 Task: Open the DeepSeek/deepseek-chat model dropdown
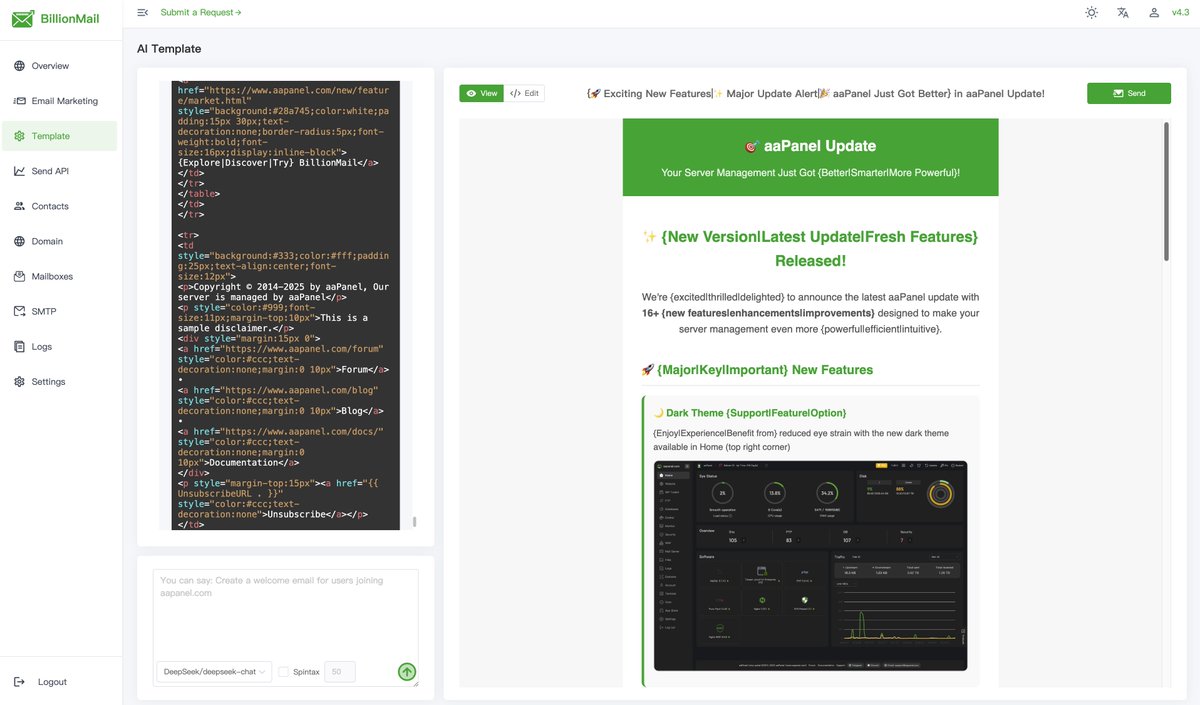click(215, 672)
